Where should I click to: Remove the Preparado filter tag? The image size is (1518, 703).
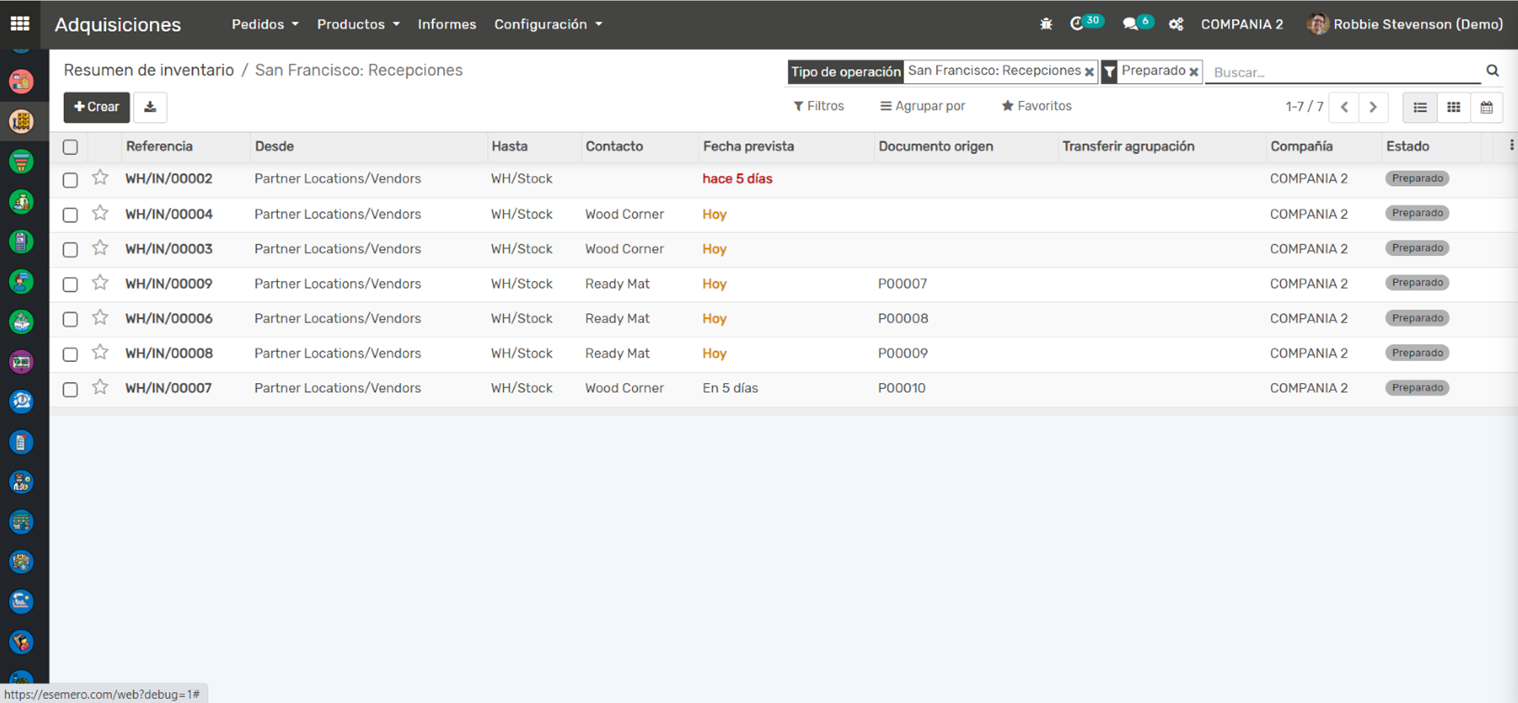1193,72
